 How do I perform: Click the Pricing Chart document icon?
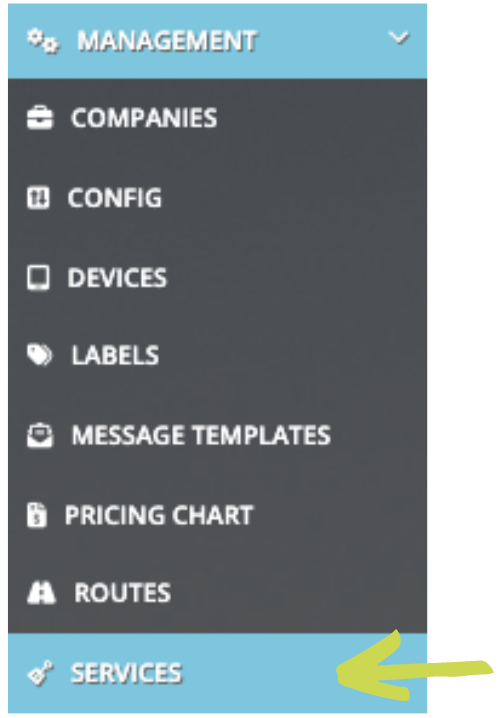pyautogui.click(x=37, y=515)
